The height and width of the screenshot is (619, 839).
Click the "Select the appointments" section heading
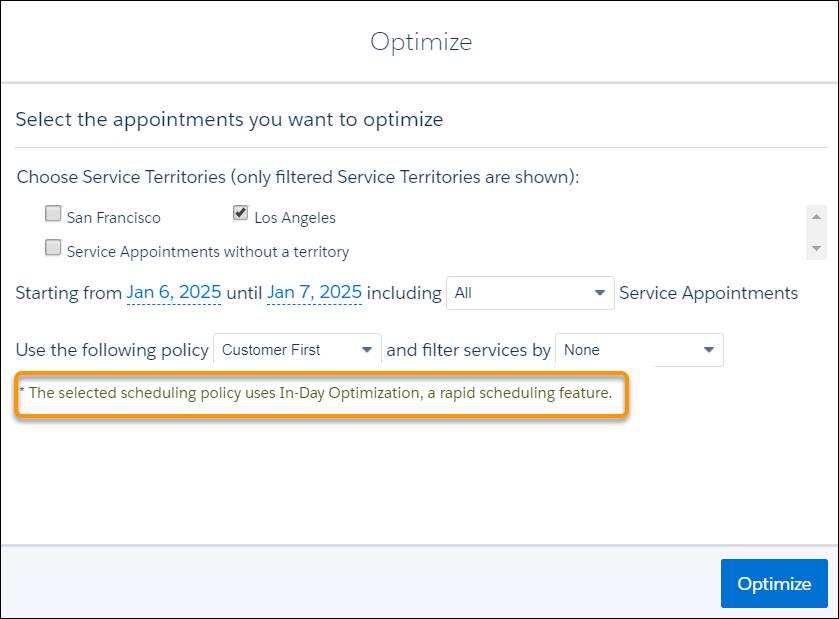[x=229, y=118]
